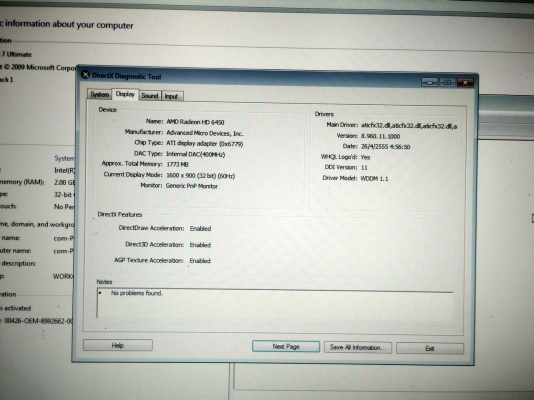
Task: Click the DirectX Diagnostic Tool title icon
Action: [x=85, y=75]
